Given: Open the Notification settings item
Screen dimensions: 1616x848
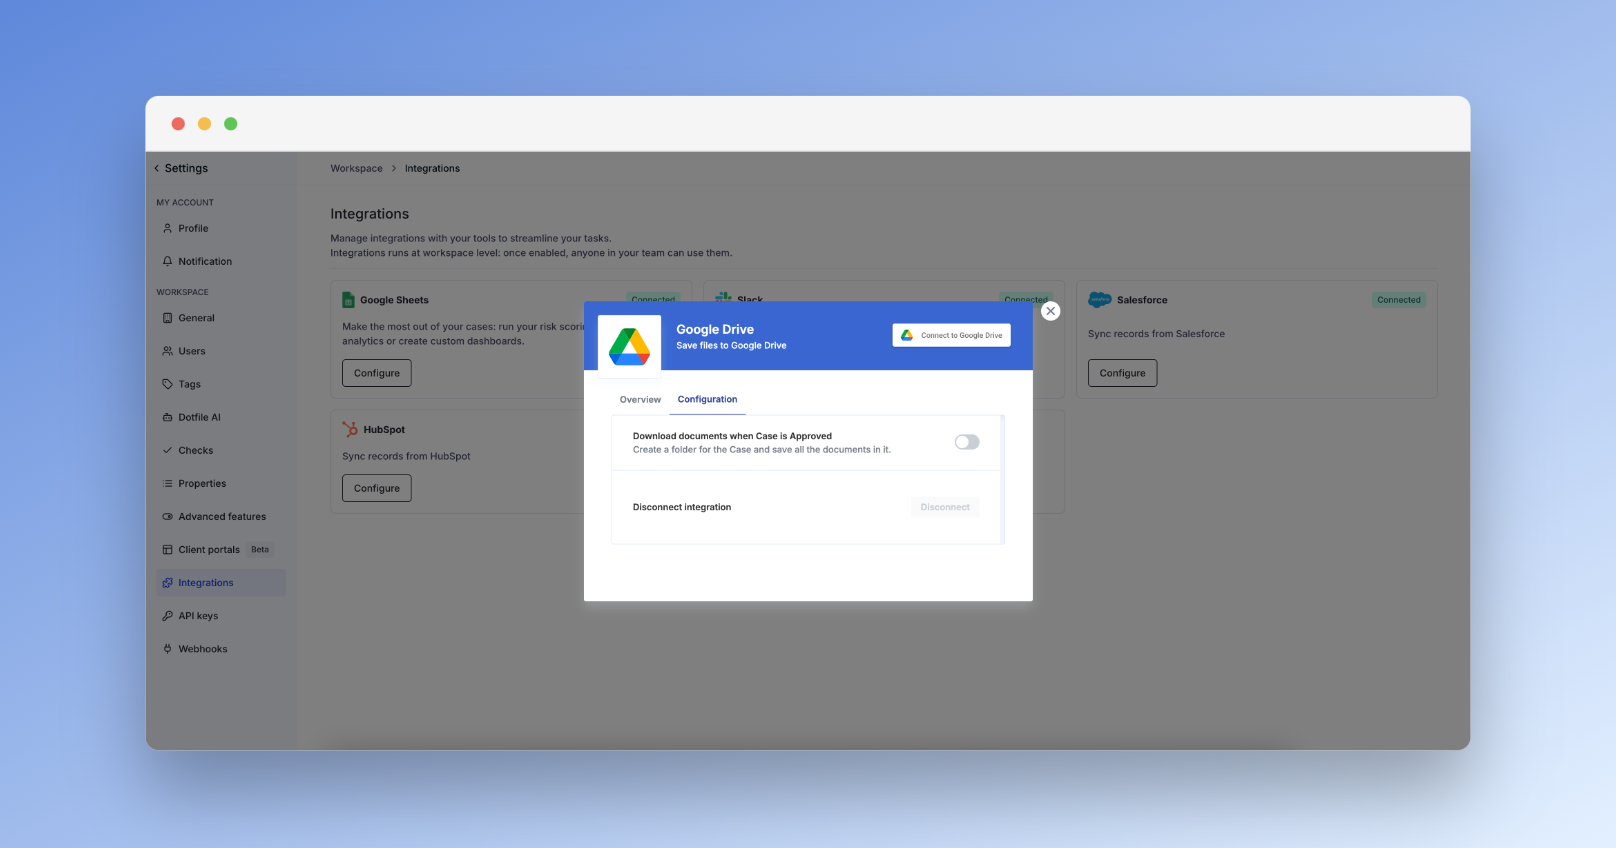Looking at the screenshot, I should click(221, 261).
